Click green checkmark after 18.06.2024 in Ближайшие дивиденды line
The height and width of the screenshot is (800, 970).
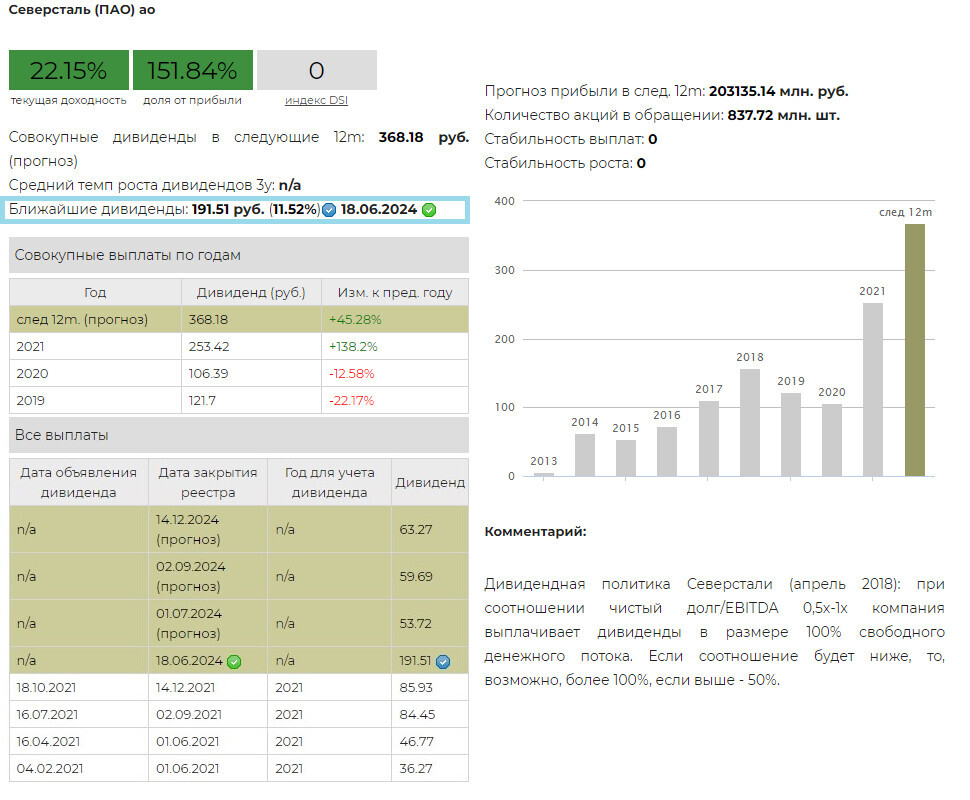click(429, 210)
